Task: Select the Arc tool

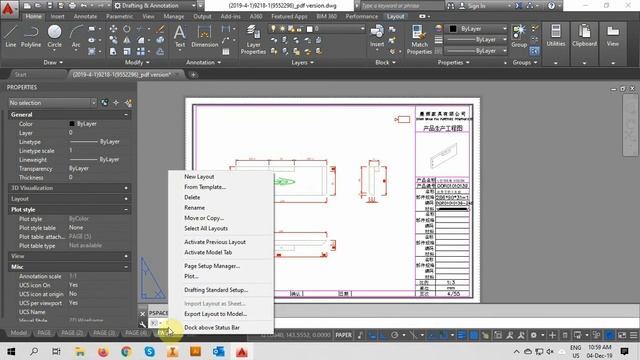Action: [76, 36]
